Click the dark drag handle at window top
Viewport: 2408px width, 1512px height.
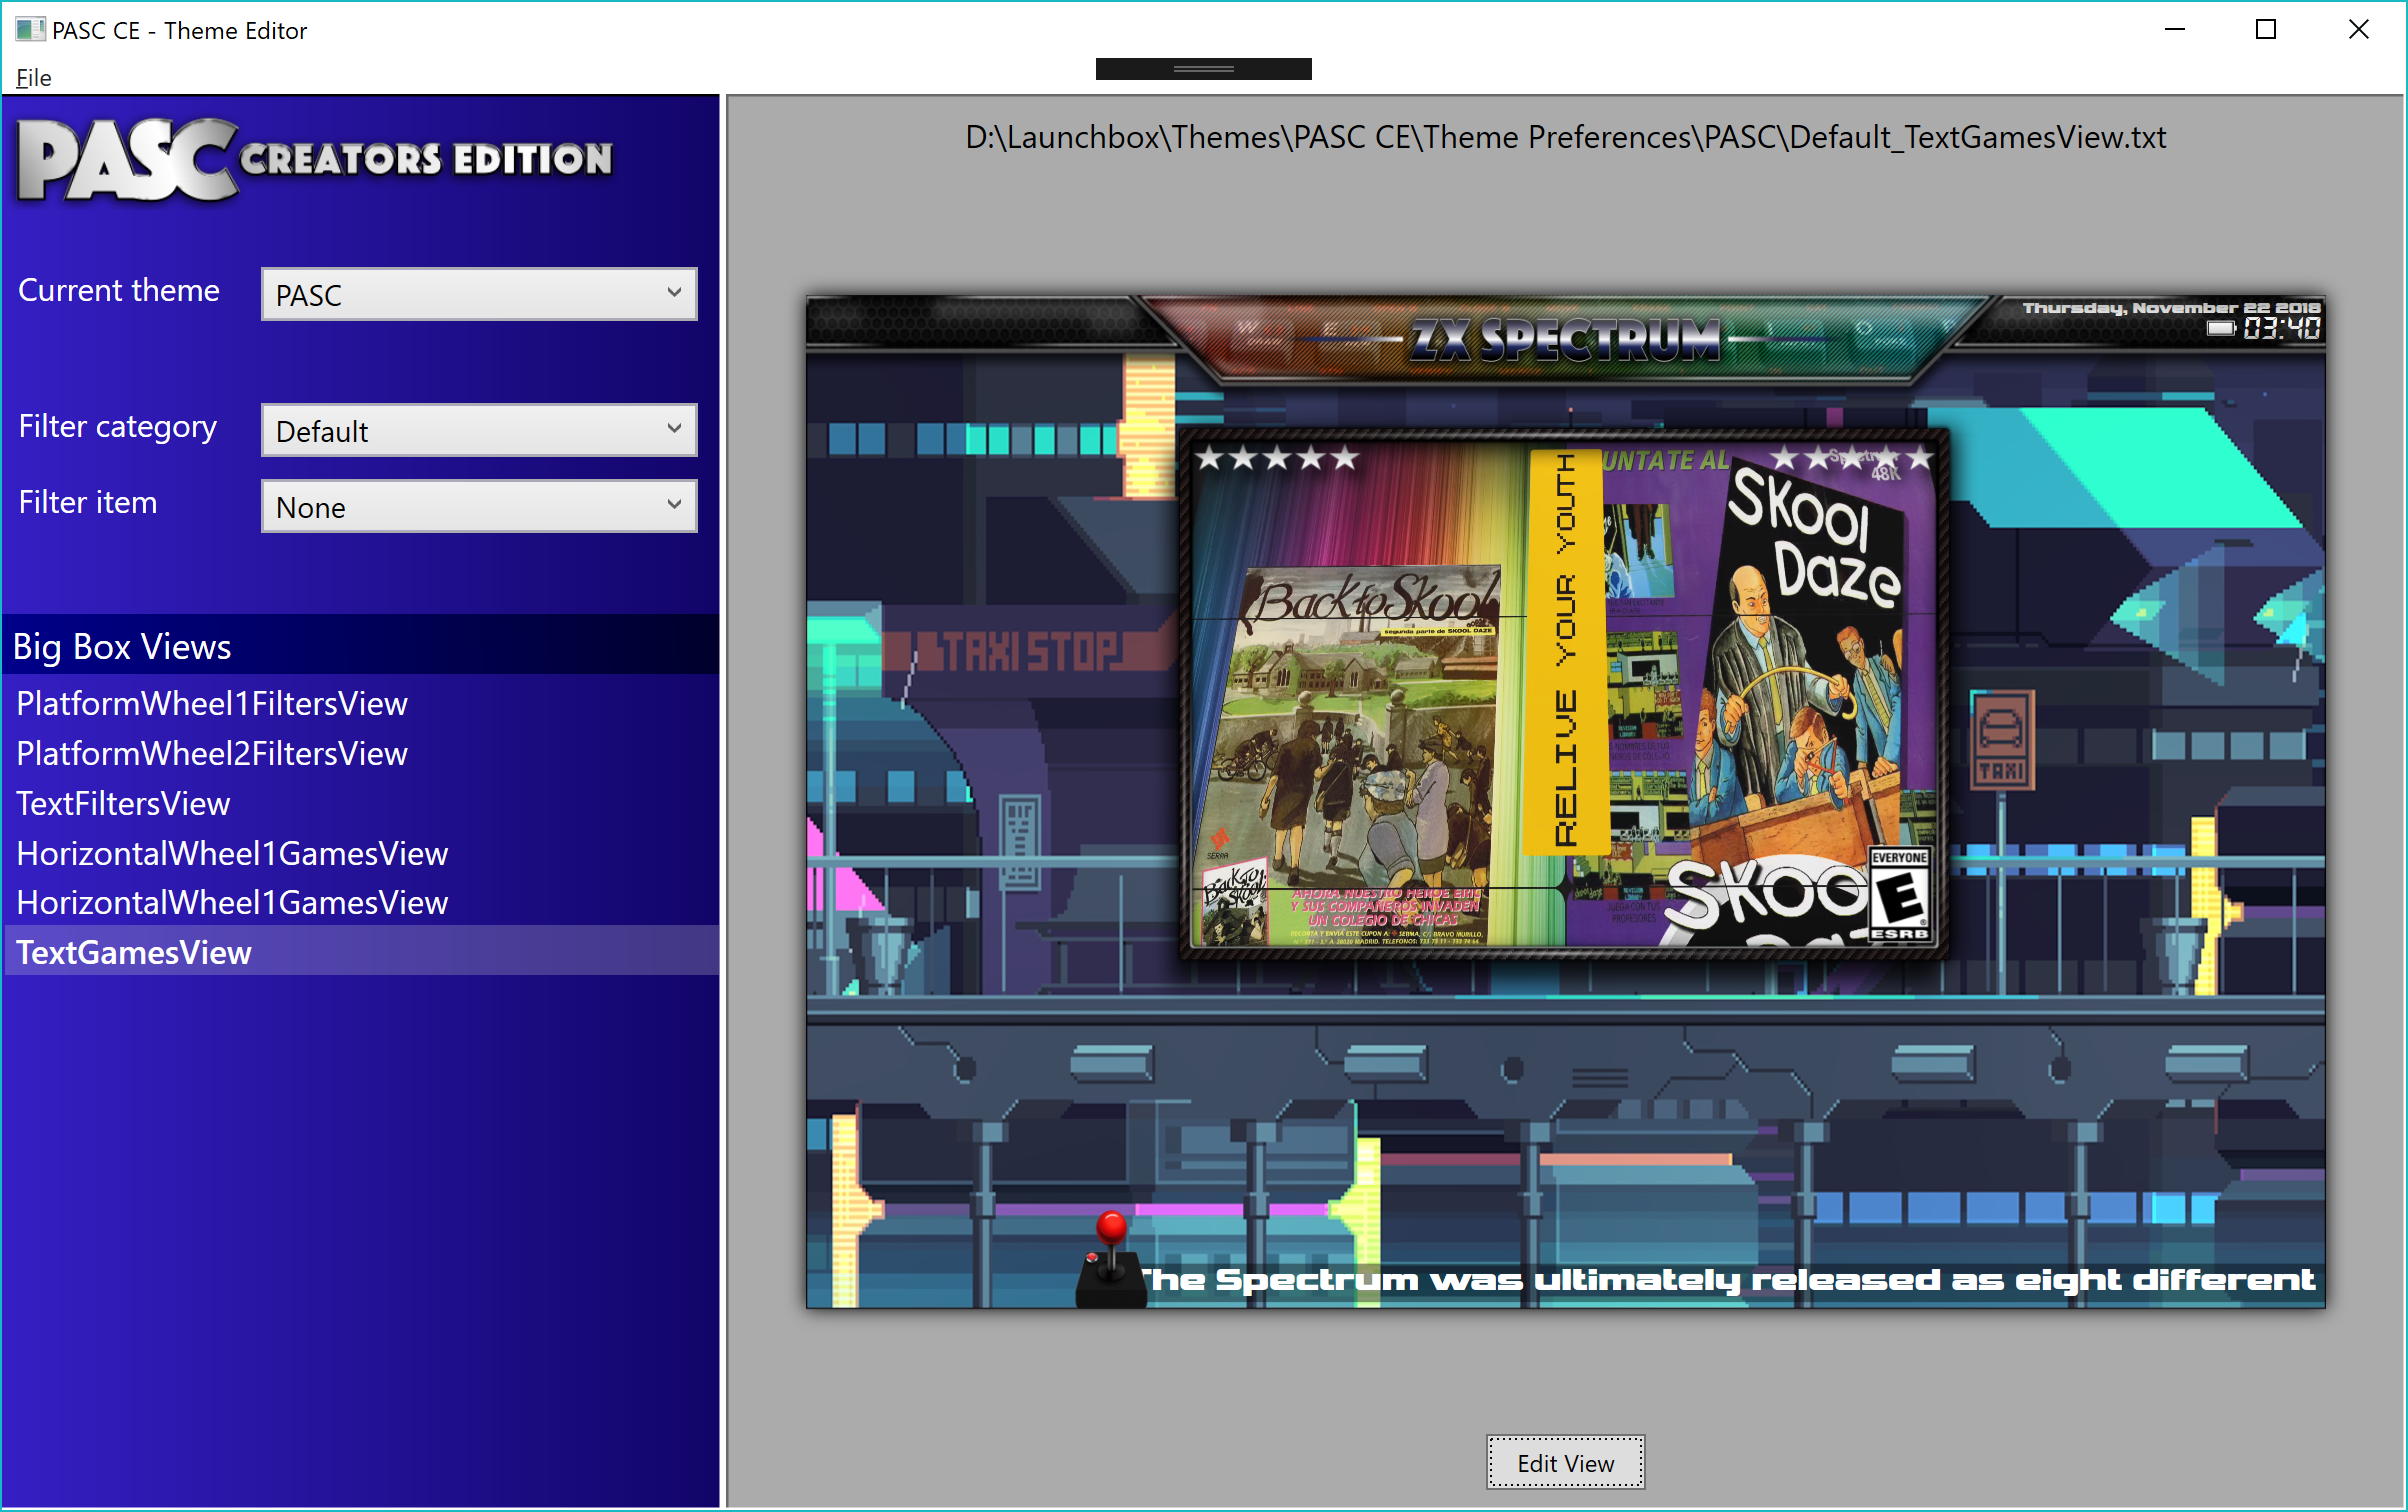point(1203,69)
